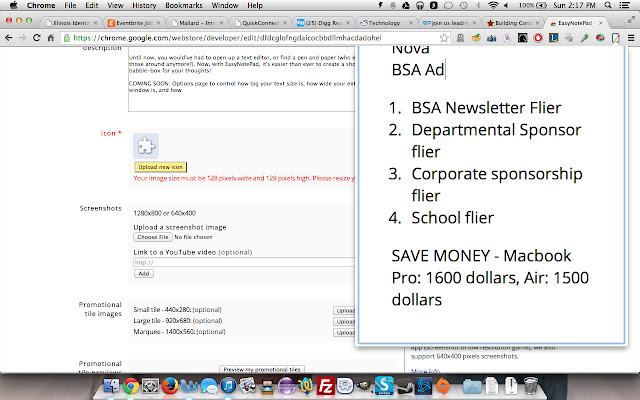Reload the page with the refresh icon
The width and height of the screenshot is (640, 400).
pyautogui.click(x=36, y=38)
